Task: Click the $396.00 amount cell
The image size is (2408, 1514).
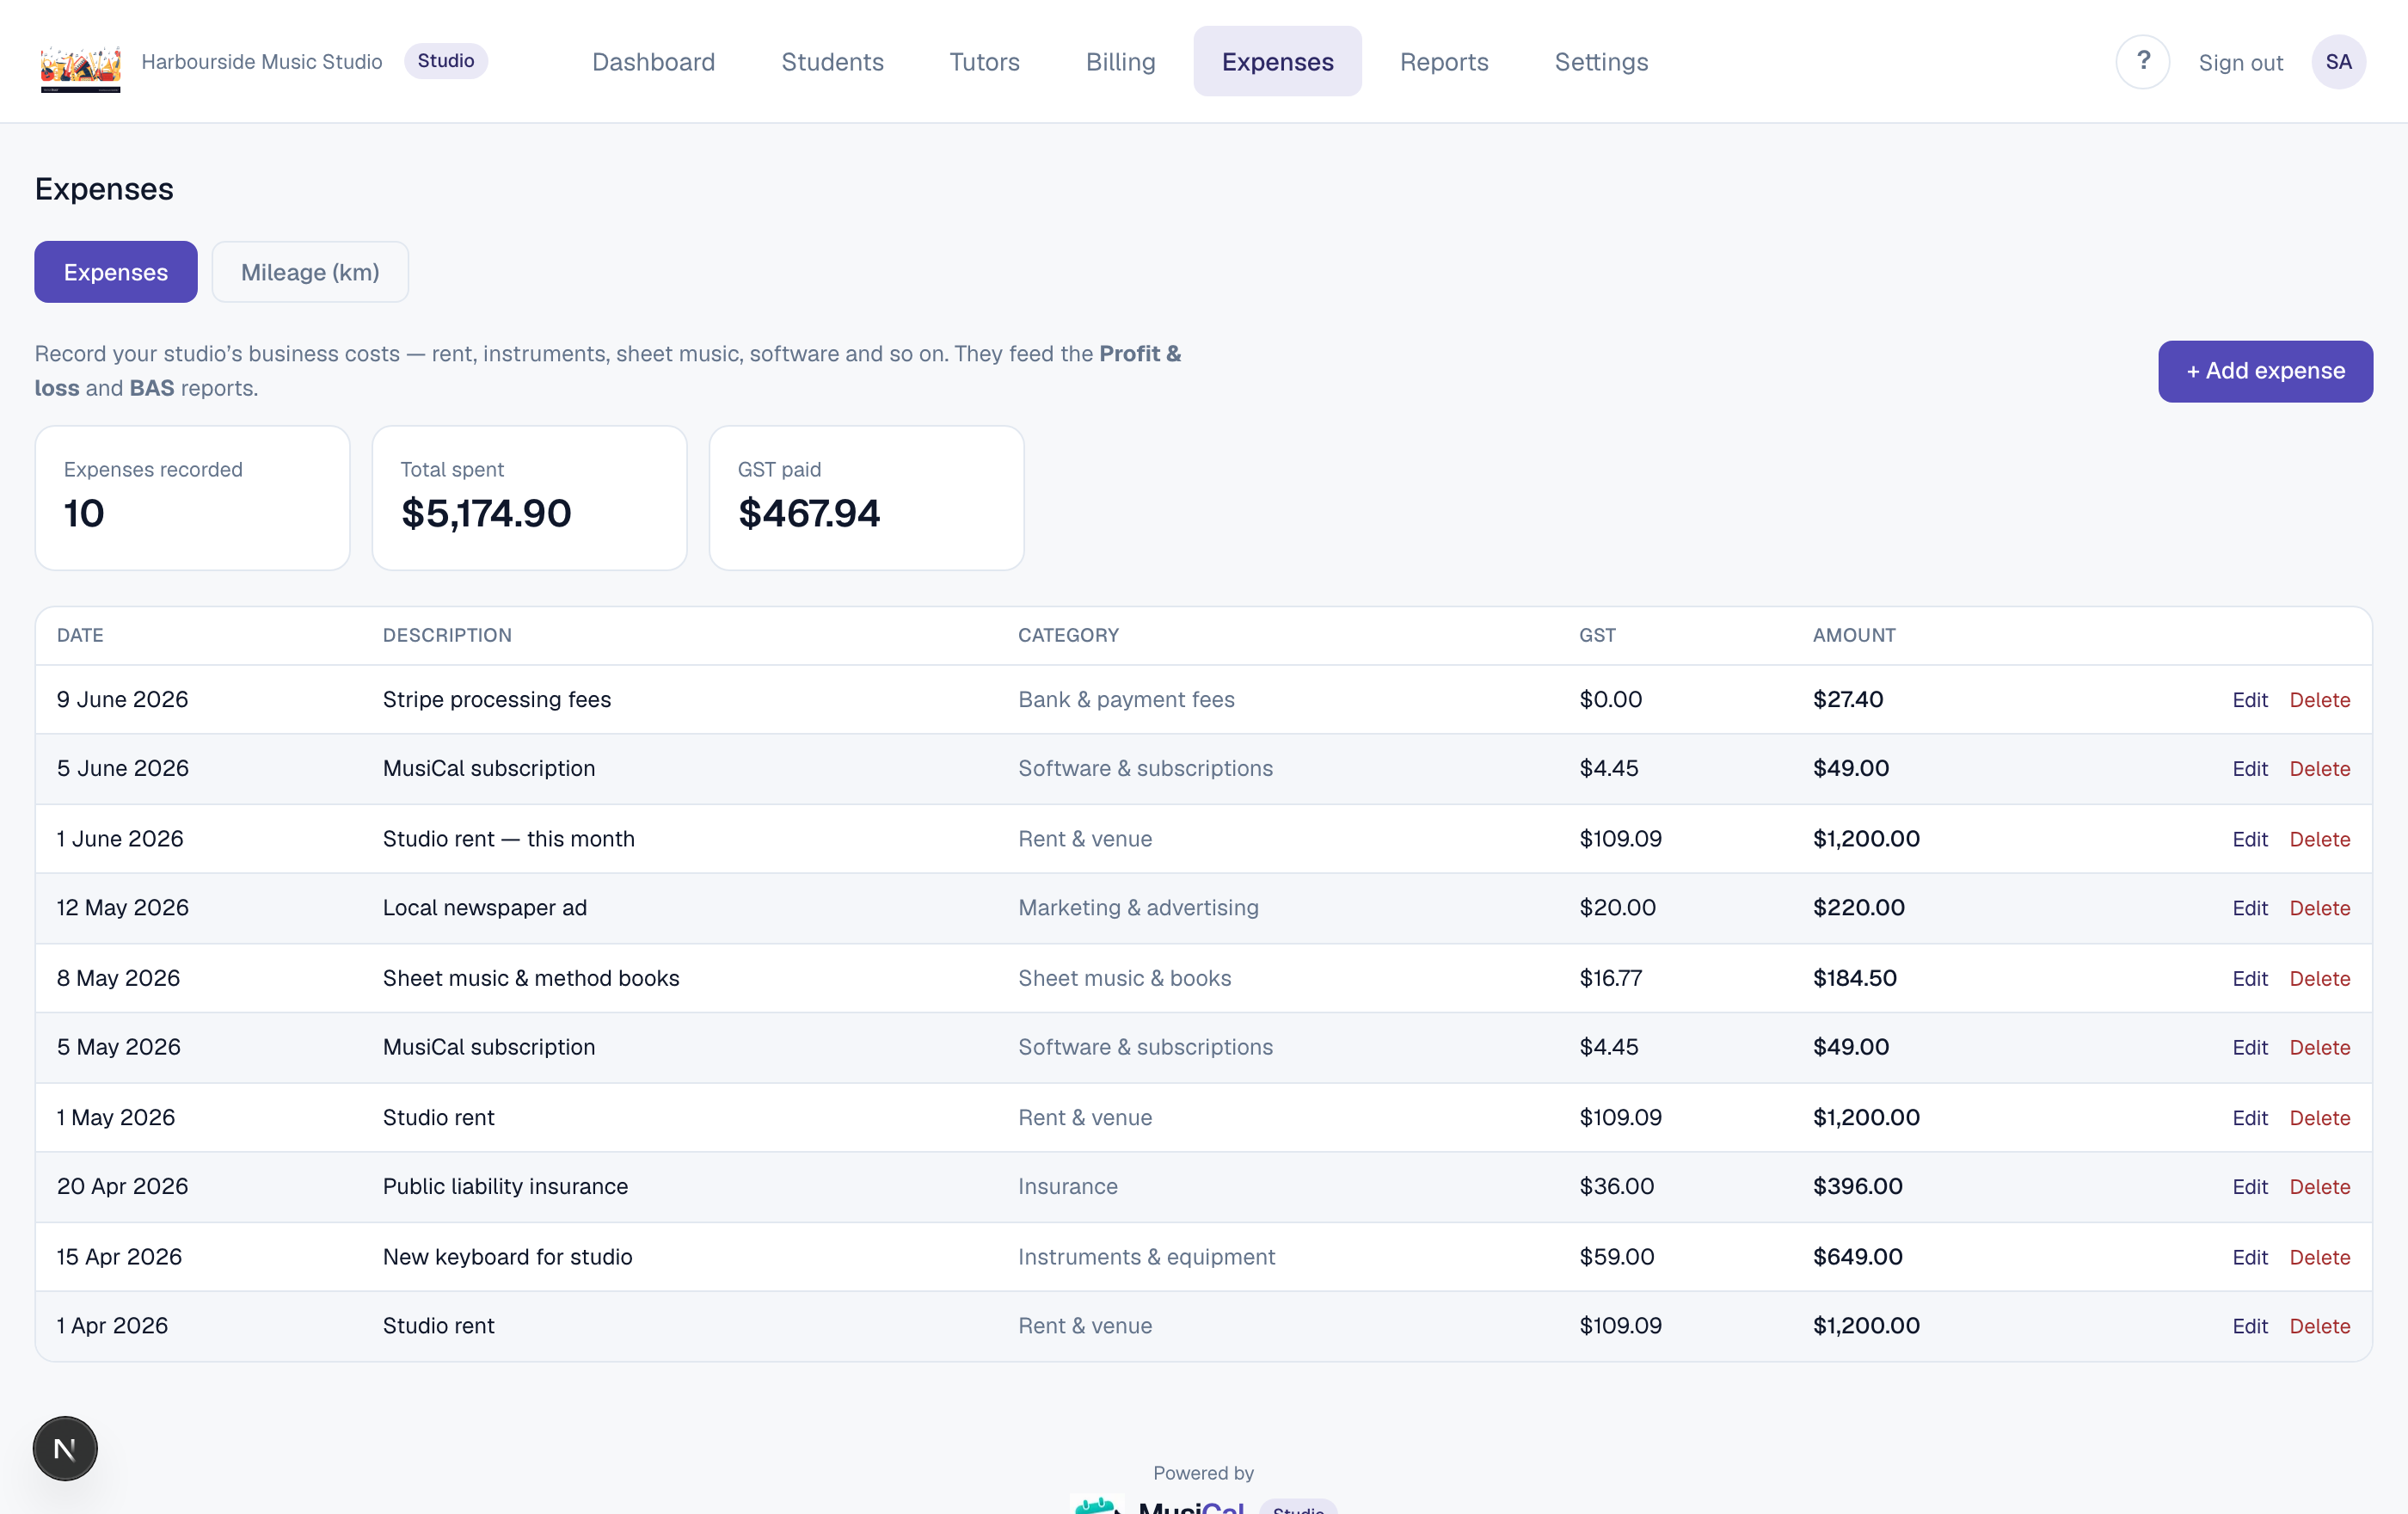Action: 1857,1186
